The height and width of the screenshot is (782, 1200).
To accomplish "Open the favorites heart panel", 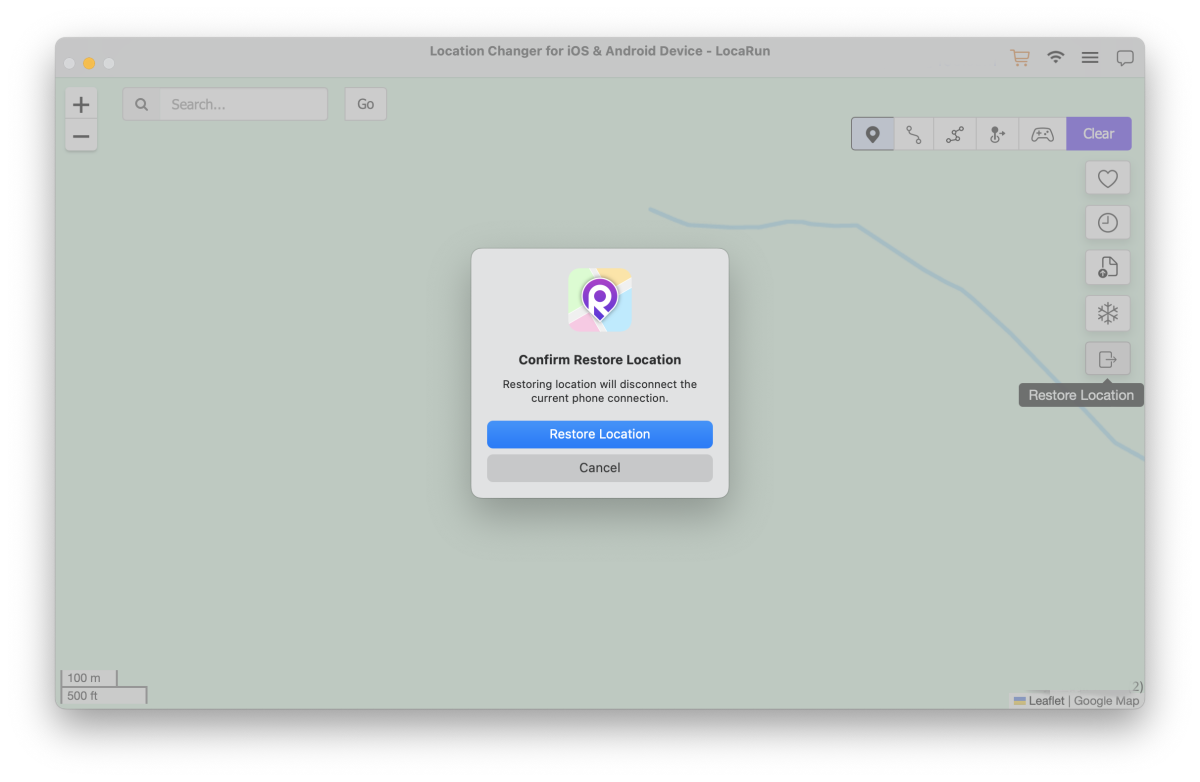I will point(1107,178).
